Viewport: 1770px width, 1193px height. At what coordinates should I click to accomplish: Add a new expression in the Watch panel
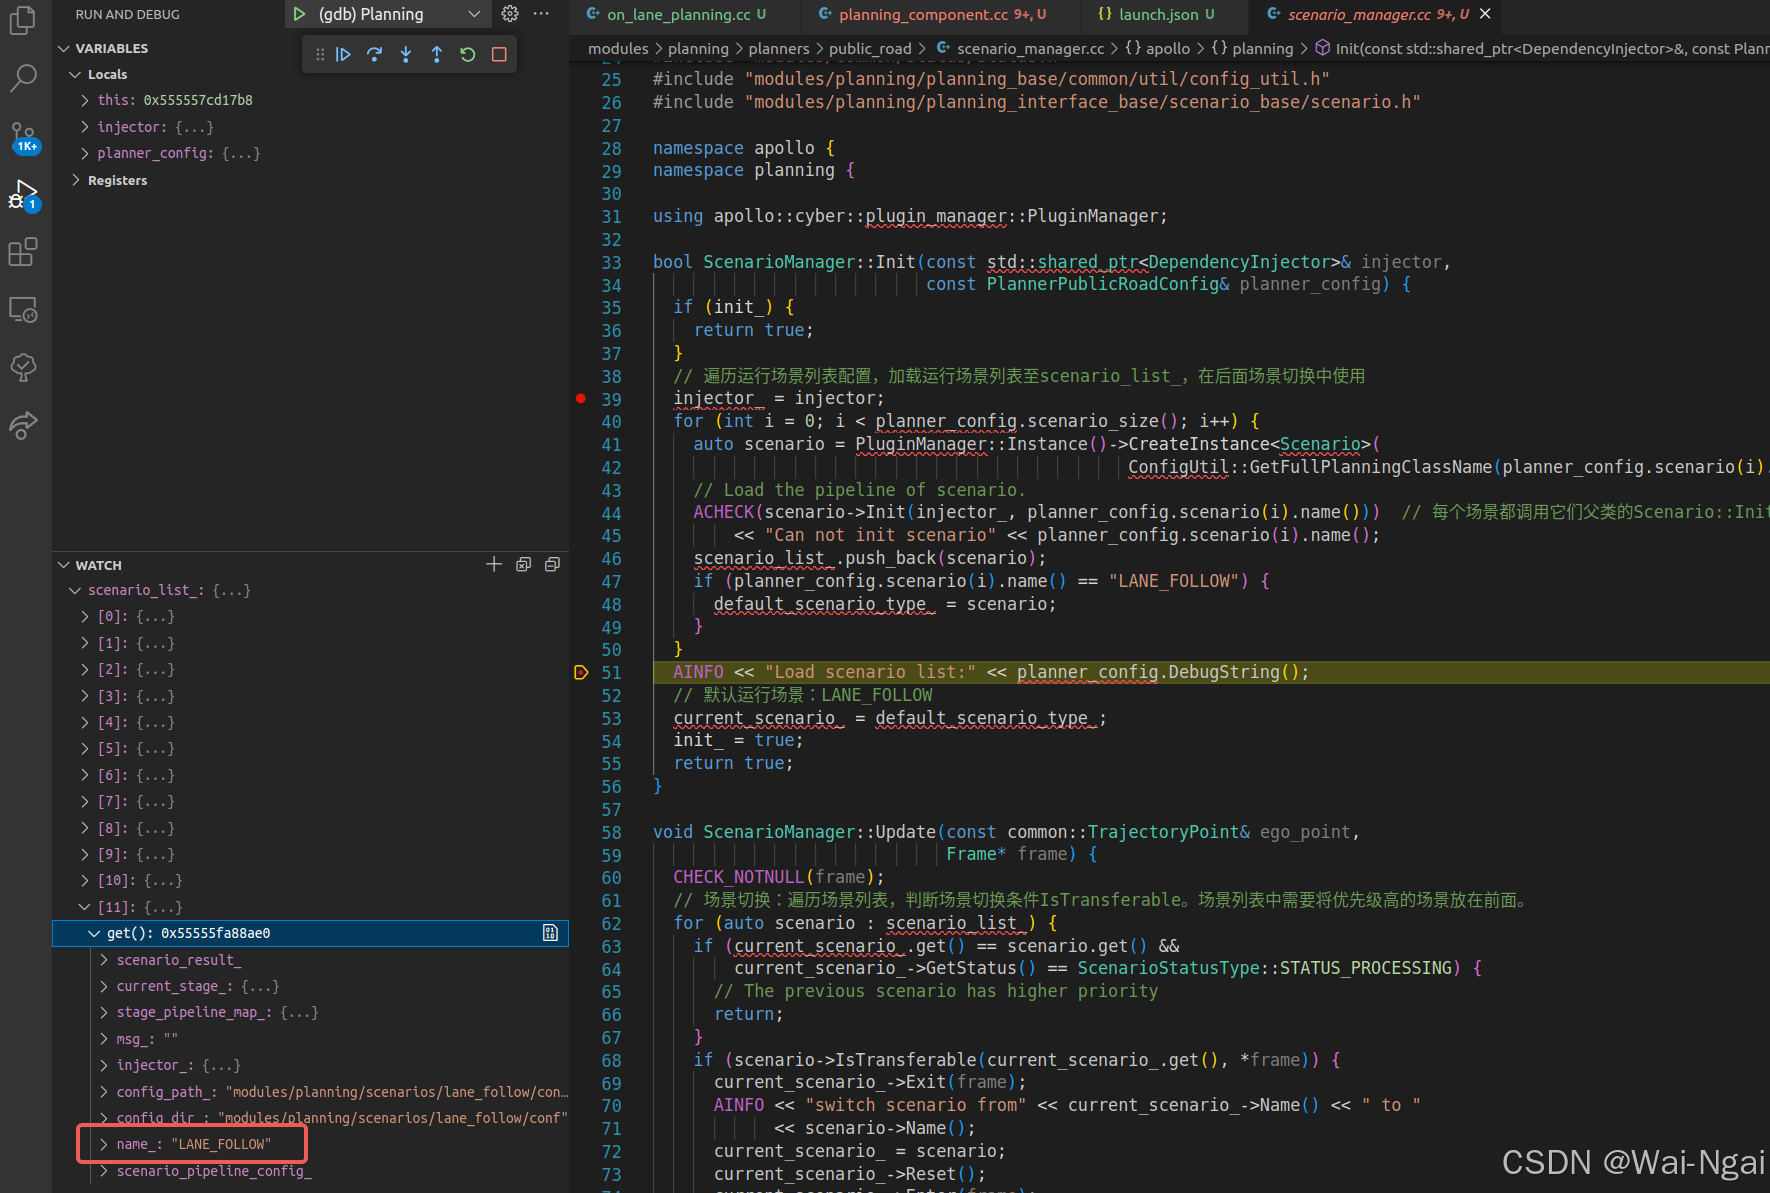click(493, 564)
